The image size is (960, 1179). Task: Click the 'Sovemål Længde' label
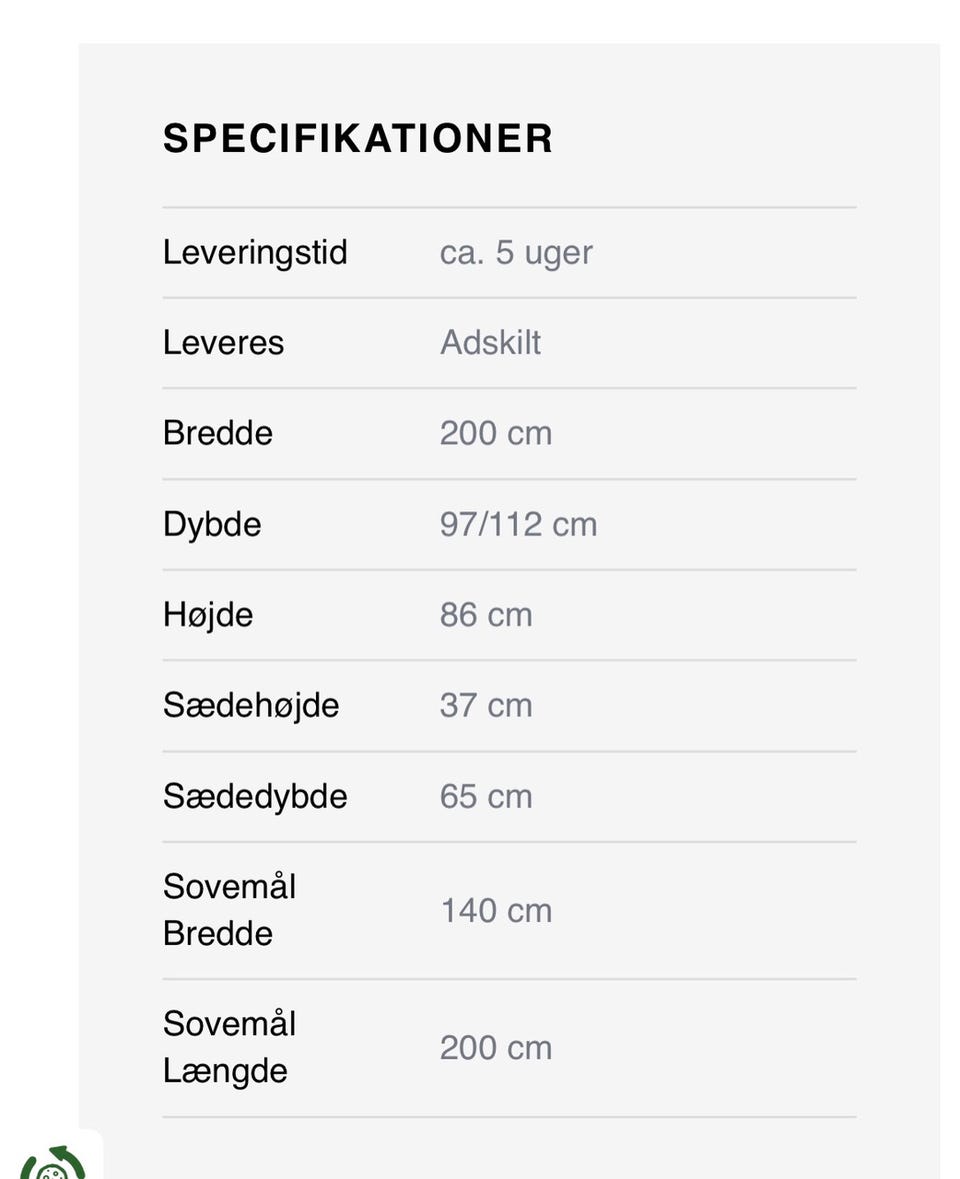point(230,1047)
